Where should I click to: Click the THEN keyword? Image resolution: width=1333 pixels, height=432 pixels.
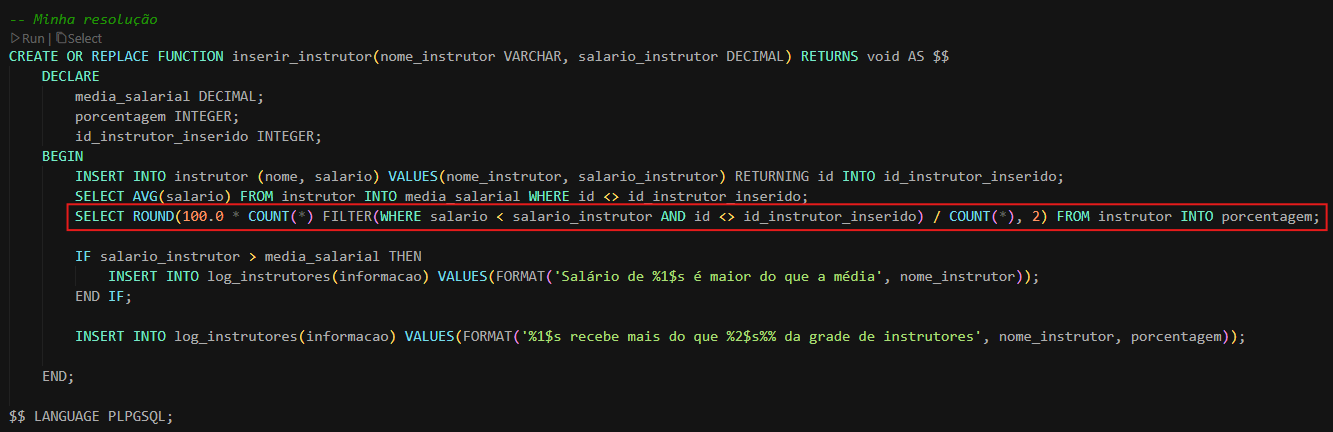click(x=405, y=256)
